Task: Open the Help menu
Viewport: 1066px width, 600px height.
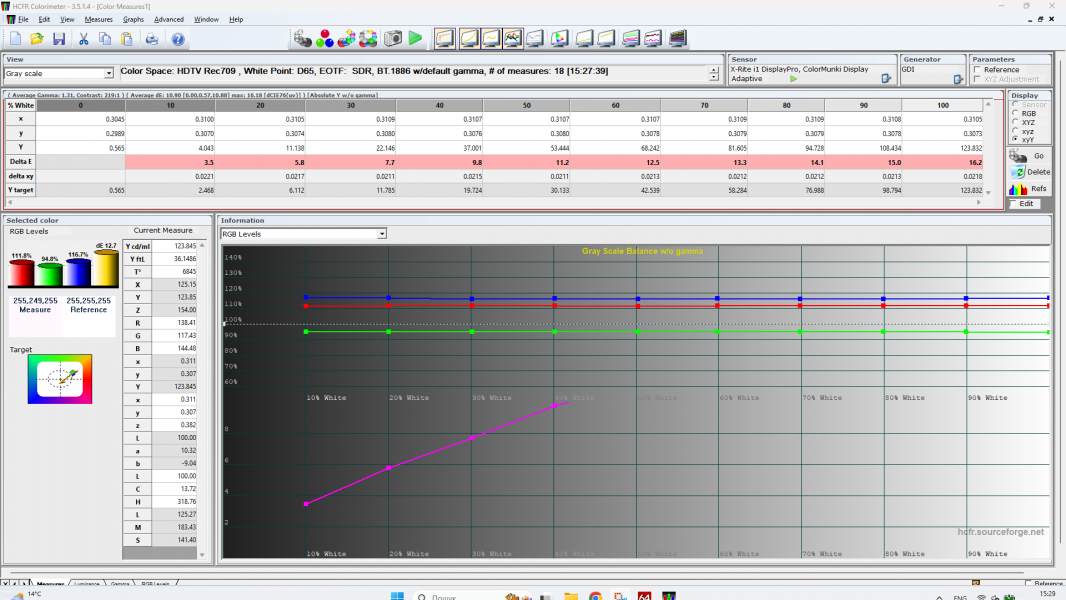Action: [236, 20]
